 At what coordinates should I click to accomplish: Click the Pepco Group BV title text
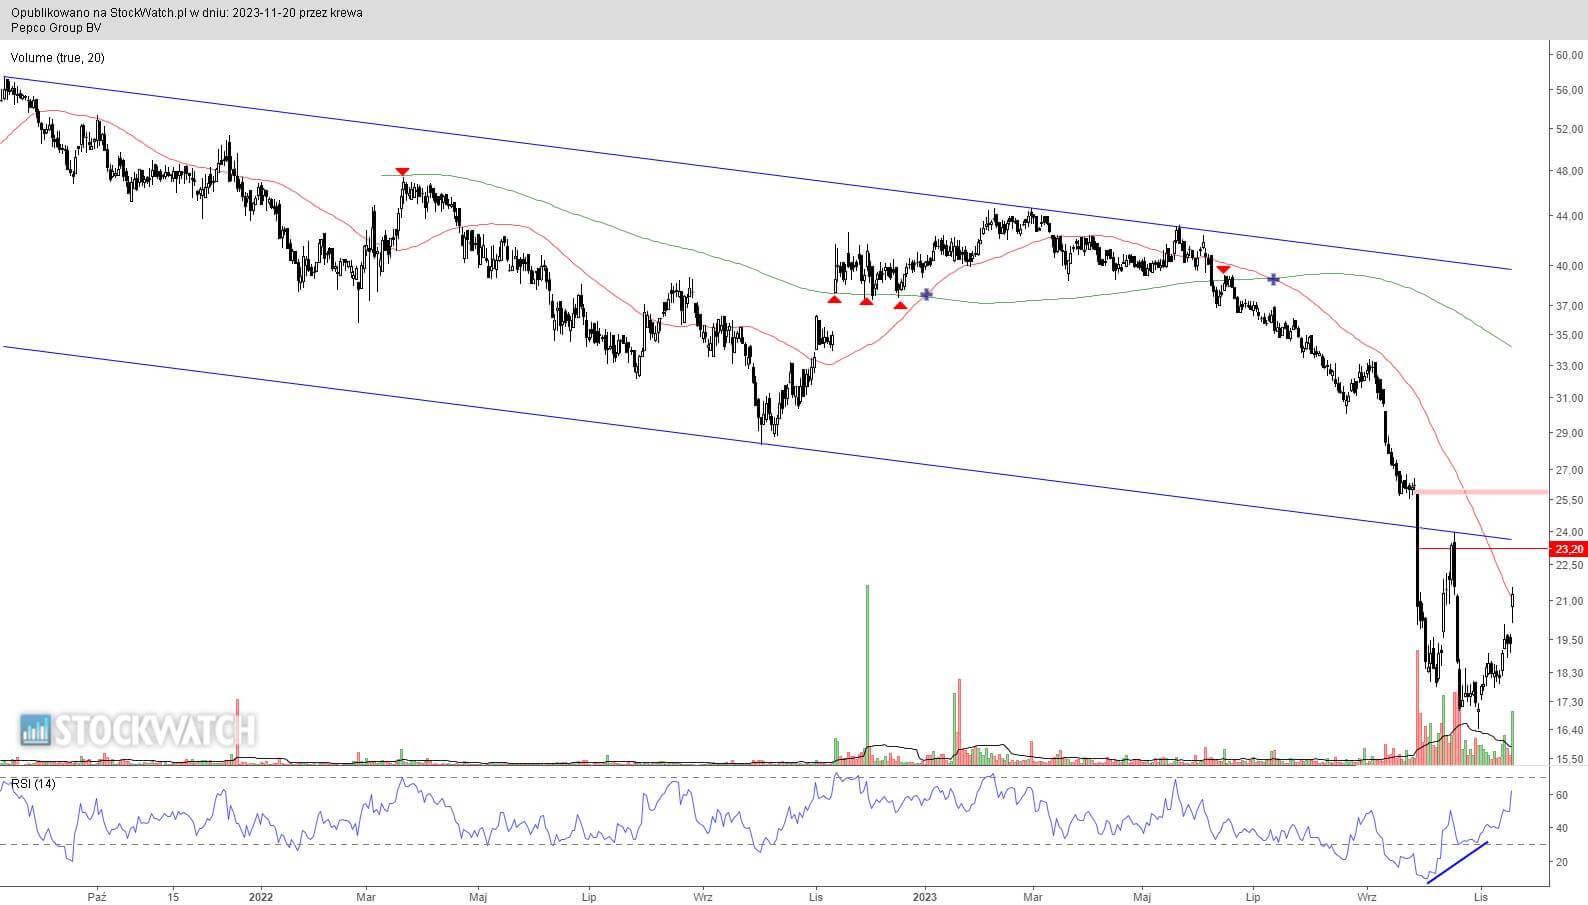point(51,28)
